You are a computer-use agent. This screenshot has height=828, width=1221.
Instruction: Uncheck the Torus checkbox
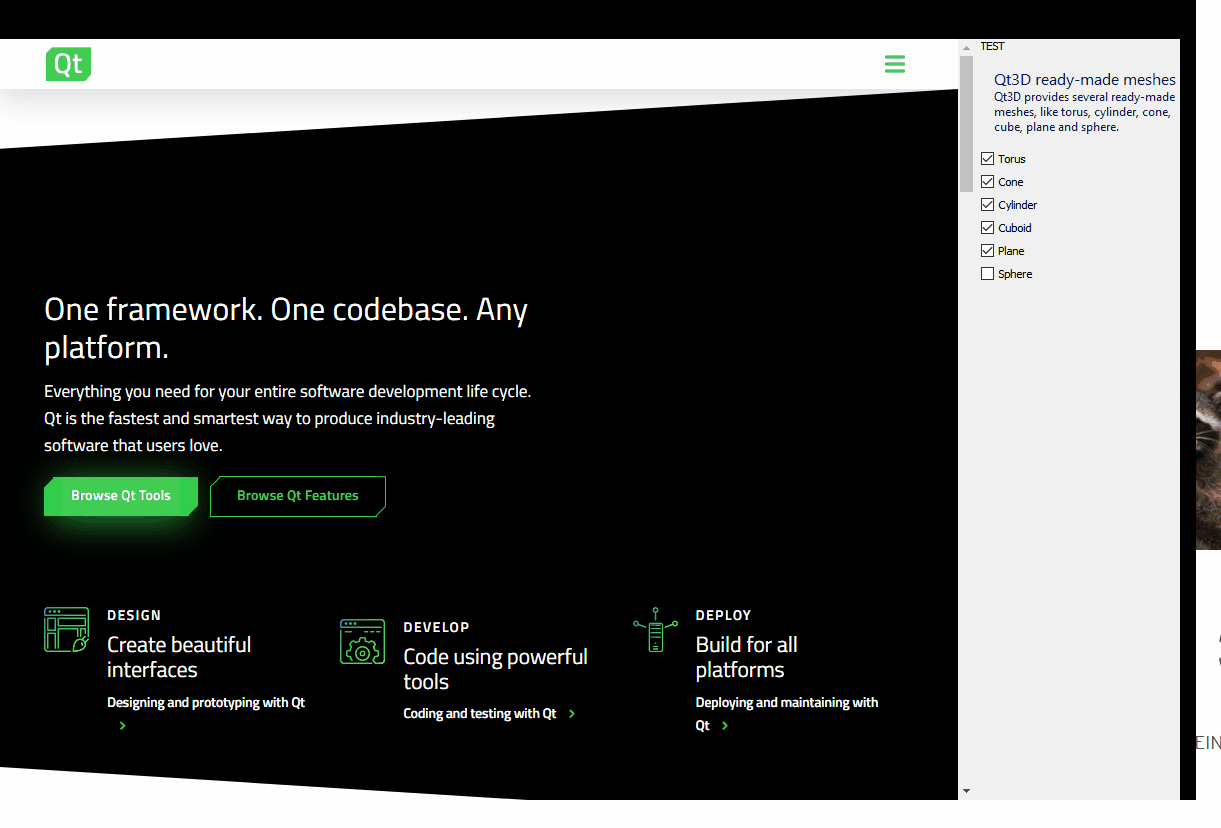click(x=988, y=159)
